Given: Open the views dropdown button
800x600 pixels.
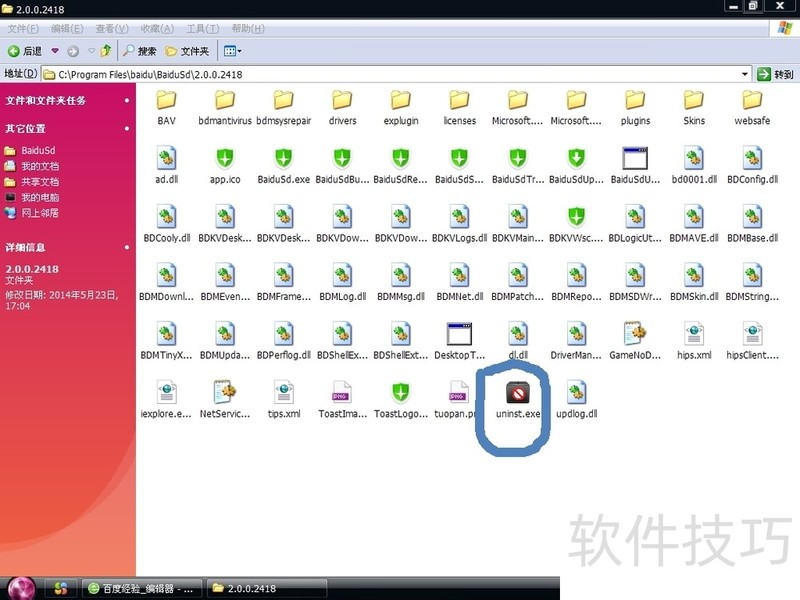Looking at the screenshot, I should point(233,51).
